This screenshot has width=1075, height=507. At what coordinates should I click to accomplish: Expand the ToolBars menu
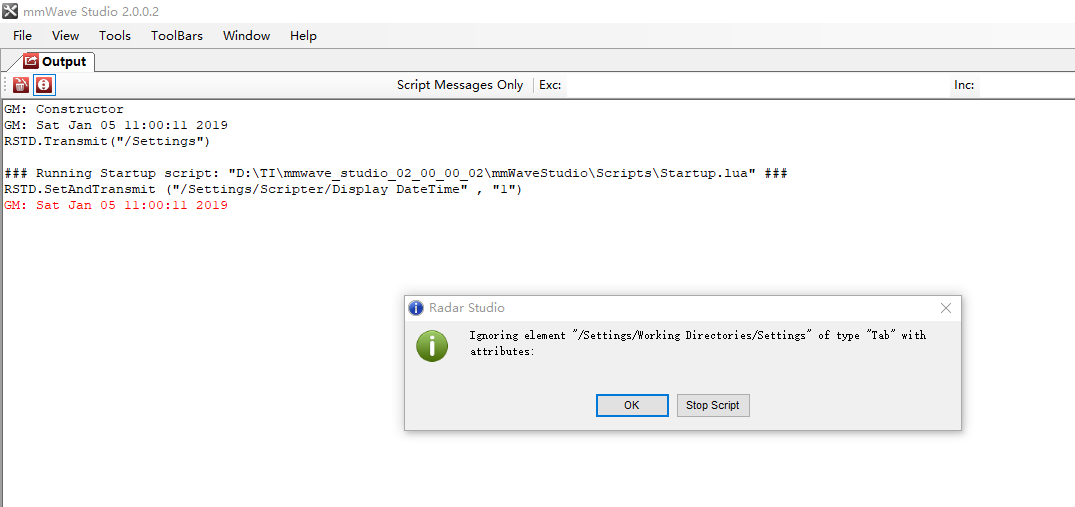point(177,36)
